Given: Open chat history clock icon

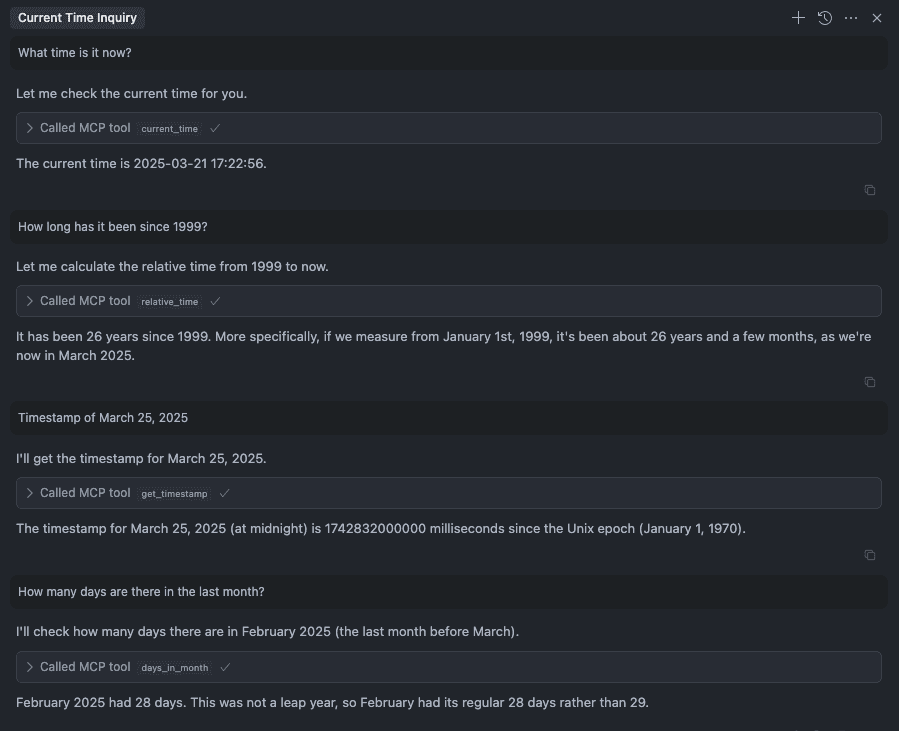Looking at the screenshot, I should pos(824,18).
